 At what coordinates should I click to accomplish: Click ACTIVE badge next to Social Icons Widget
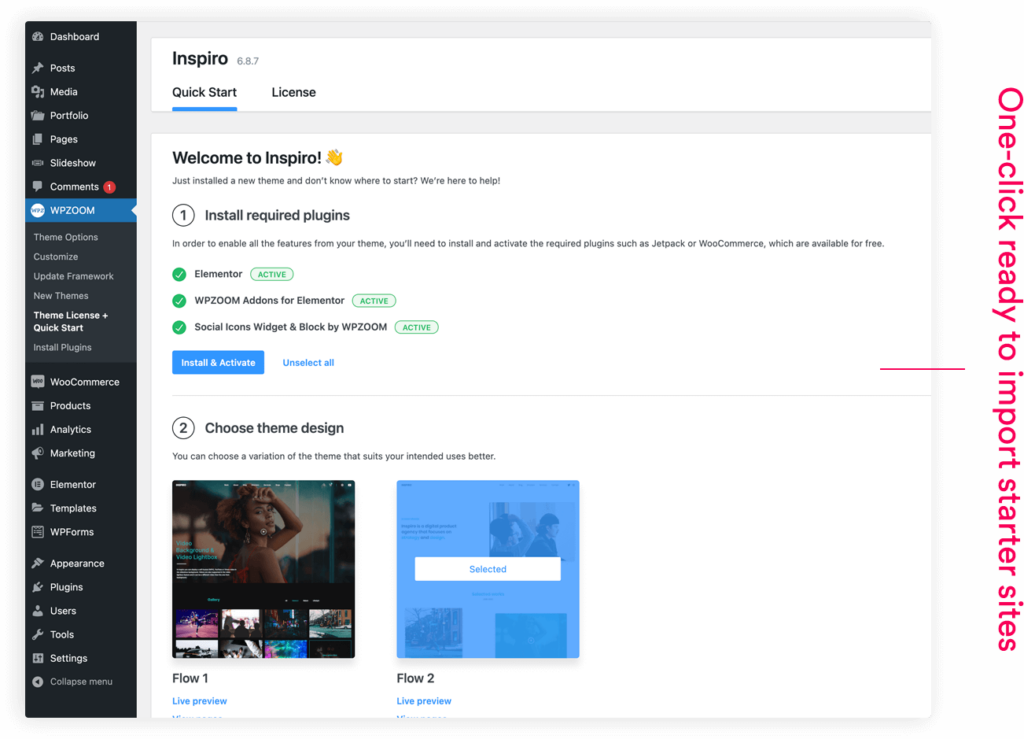pos(417,327)
